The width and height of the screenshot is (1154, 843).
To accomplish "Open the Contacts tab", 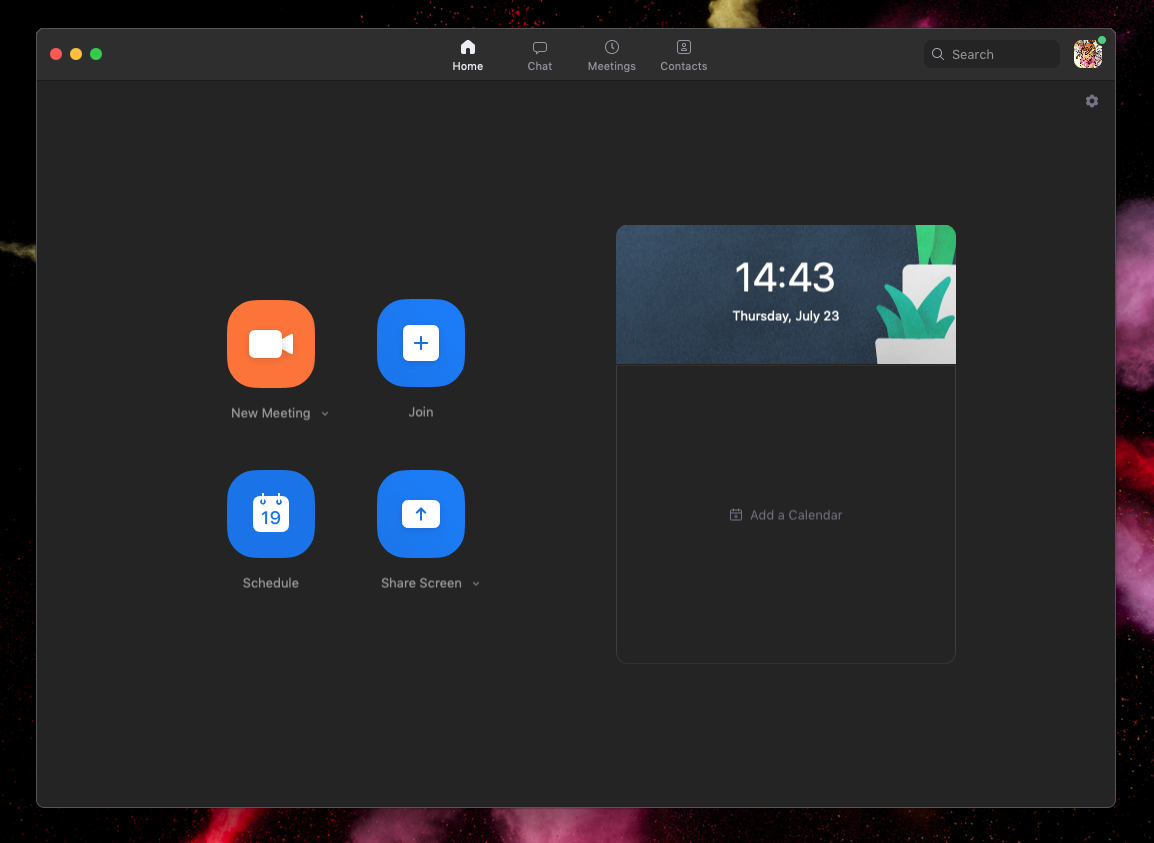I will [x=684, y=56].
